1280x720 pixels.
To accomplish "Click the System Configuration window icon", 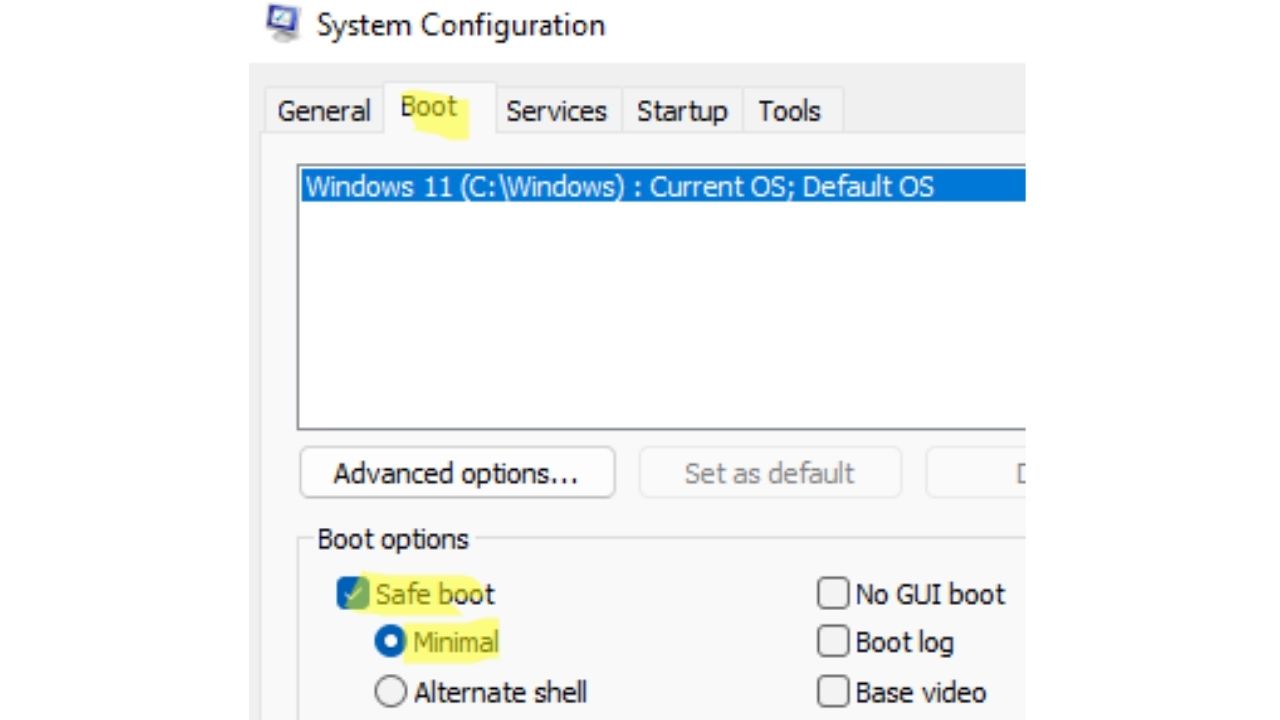I will point(284,22).
